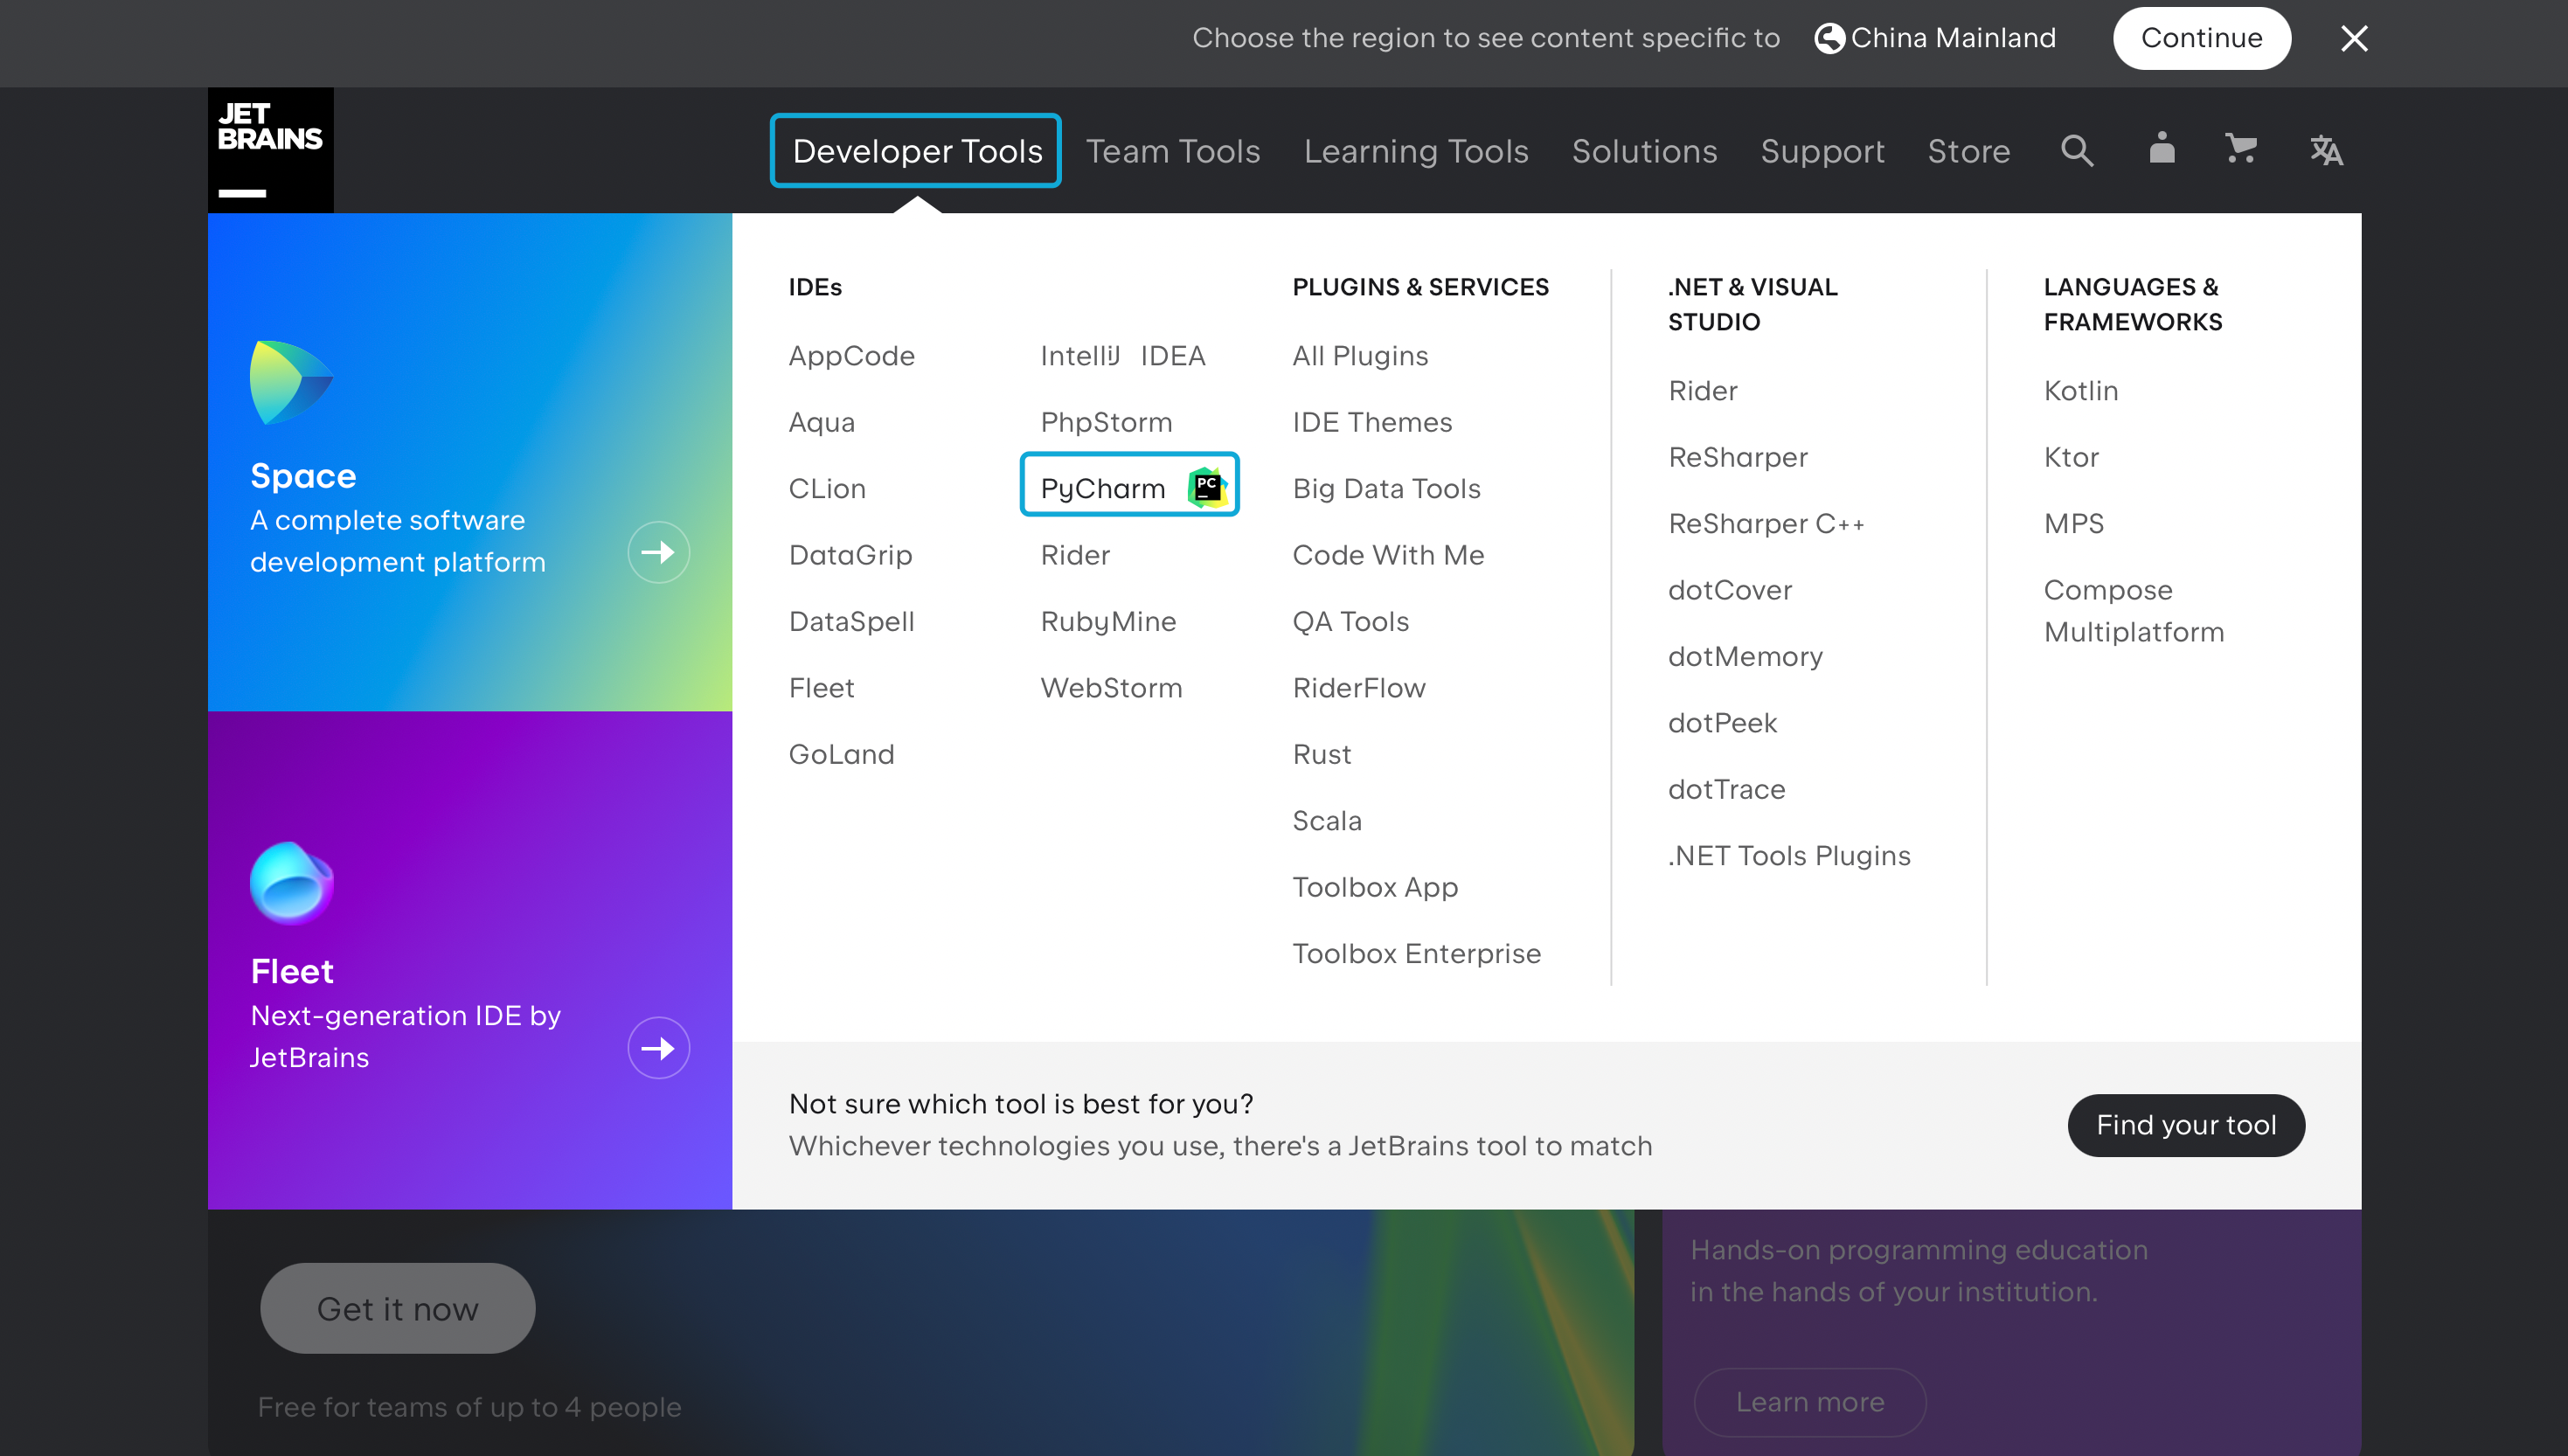Open Scala plugin link

click(1326, 821)
